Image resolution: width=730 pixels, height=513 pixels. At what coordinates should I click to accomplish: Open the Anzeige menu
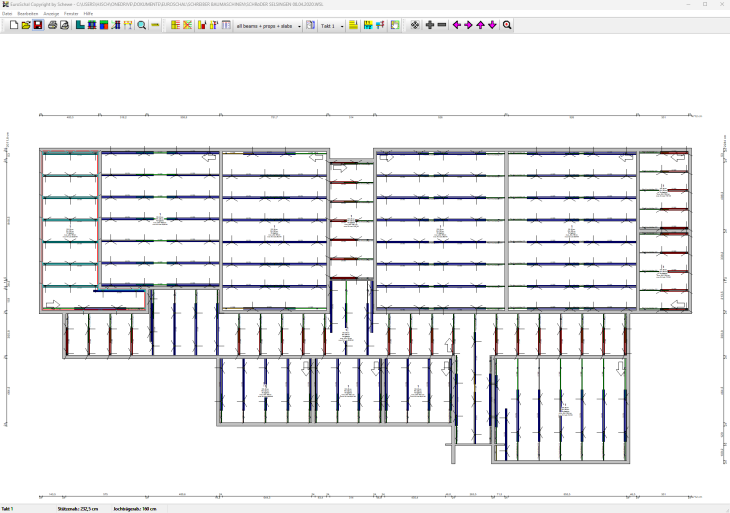coord(51,13)
